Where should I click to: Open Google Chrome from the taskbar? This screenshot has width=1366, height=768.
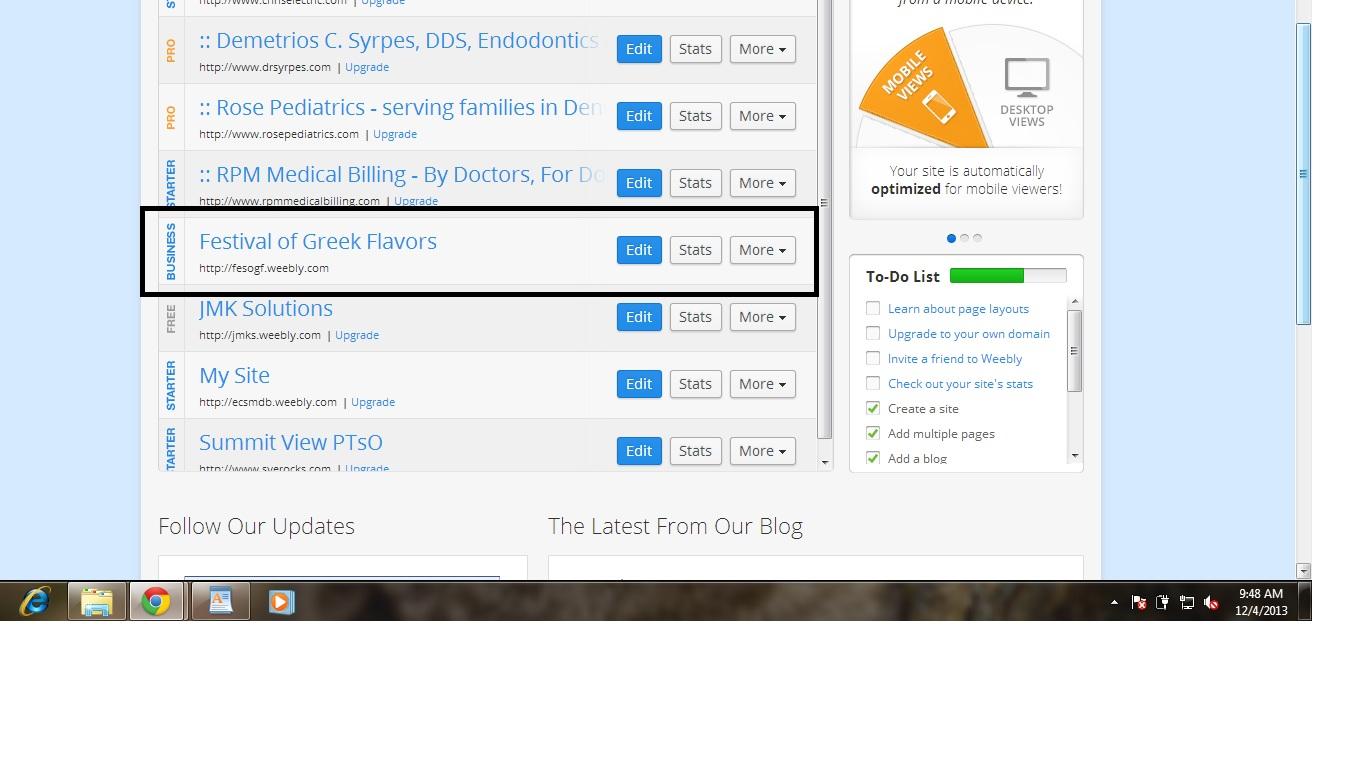158,601
